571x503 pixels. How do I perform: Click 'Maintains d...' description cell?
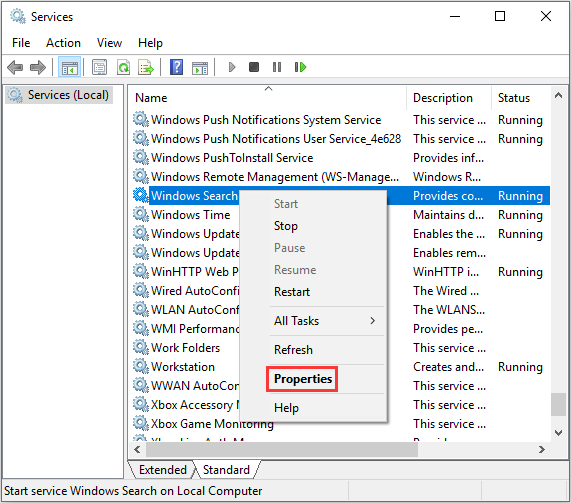tap(448, 215)
